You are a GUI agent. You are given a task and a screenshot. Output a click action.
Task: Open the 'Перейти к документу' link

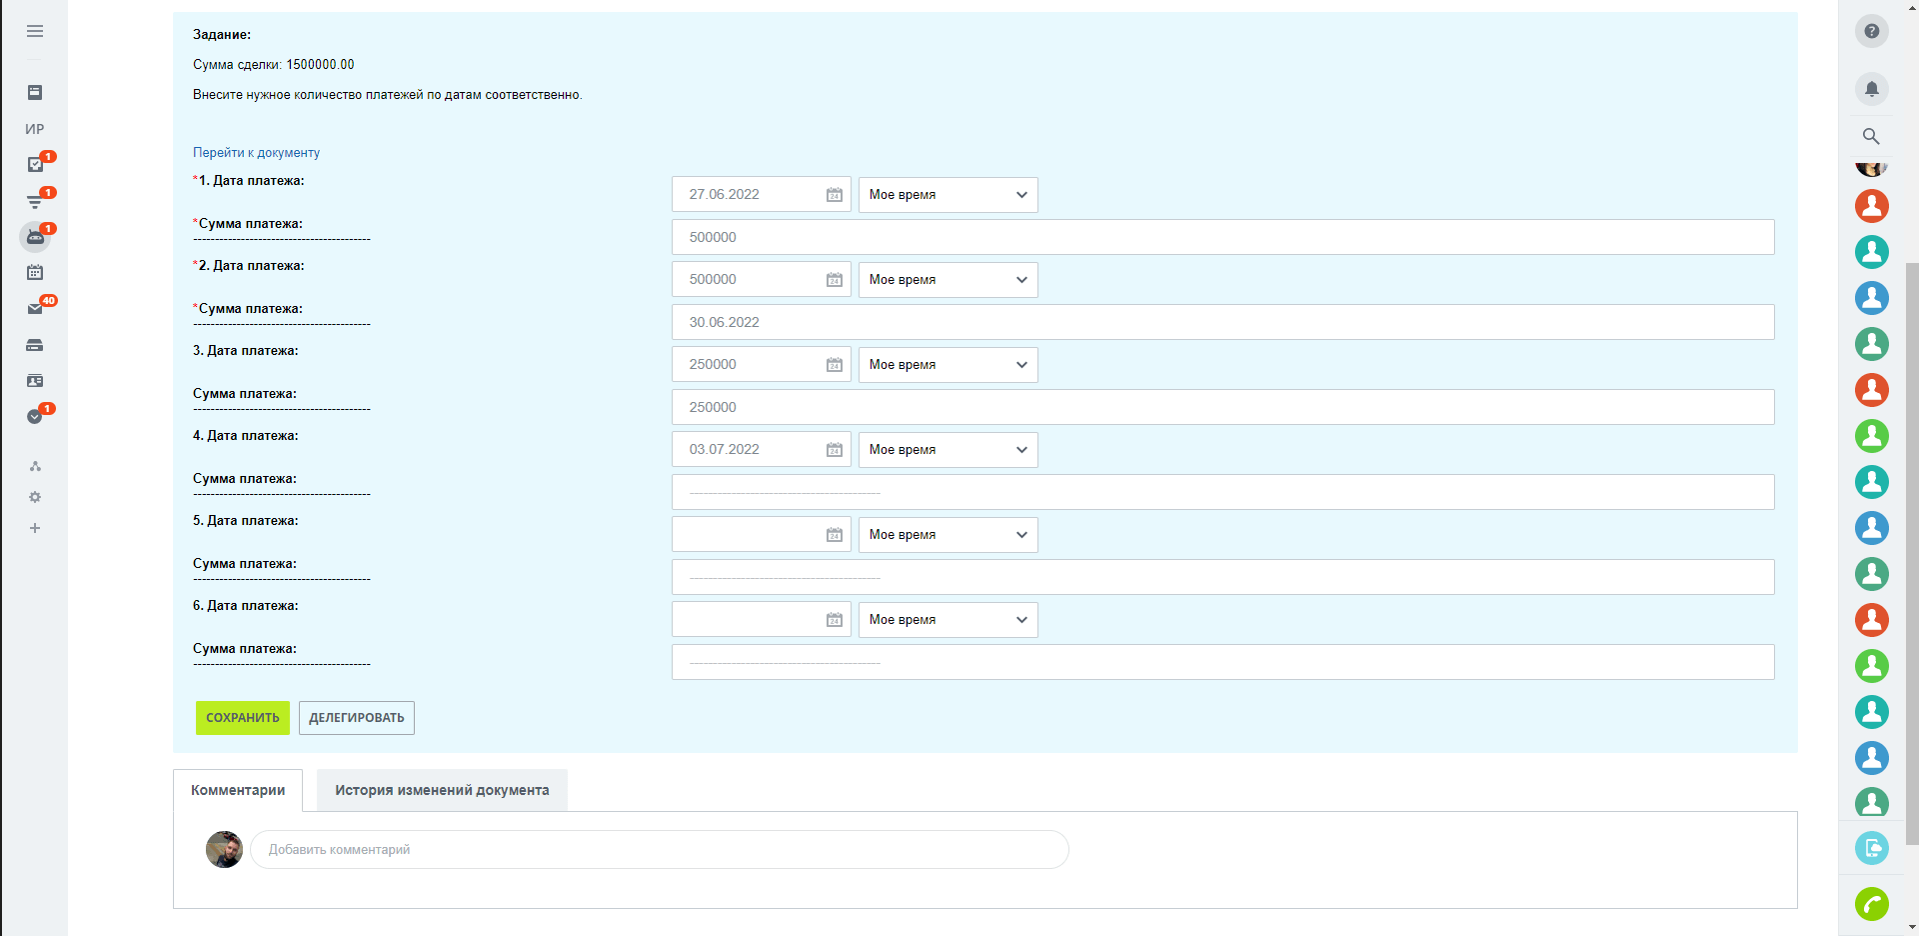point(256,153)
